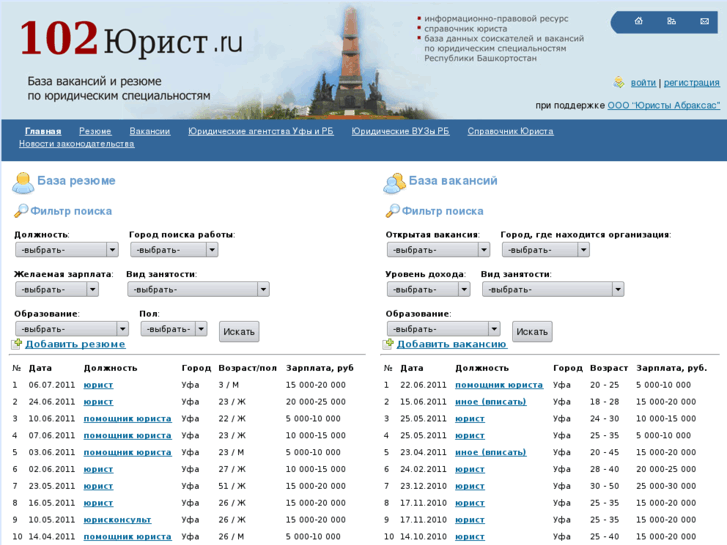Click salary 25 000-30 000 in vacancy row 7
This screenshot has height=545, width=727.
point(666,486)
